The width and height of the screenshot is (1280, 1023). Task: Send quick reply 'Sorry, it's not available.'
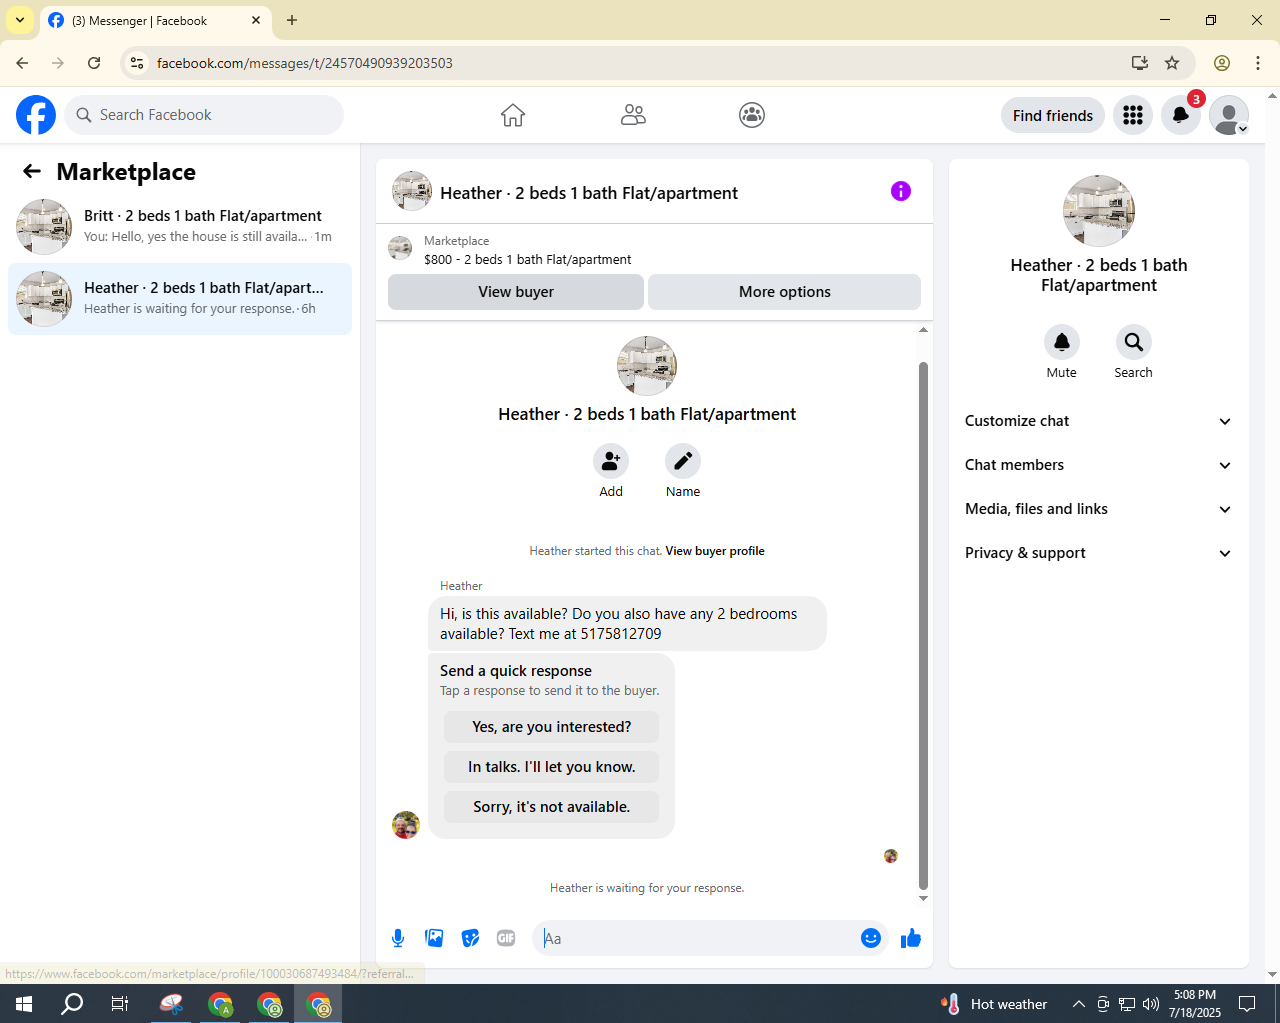552,807
